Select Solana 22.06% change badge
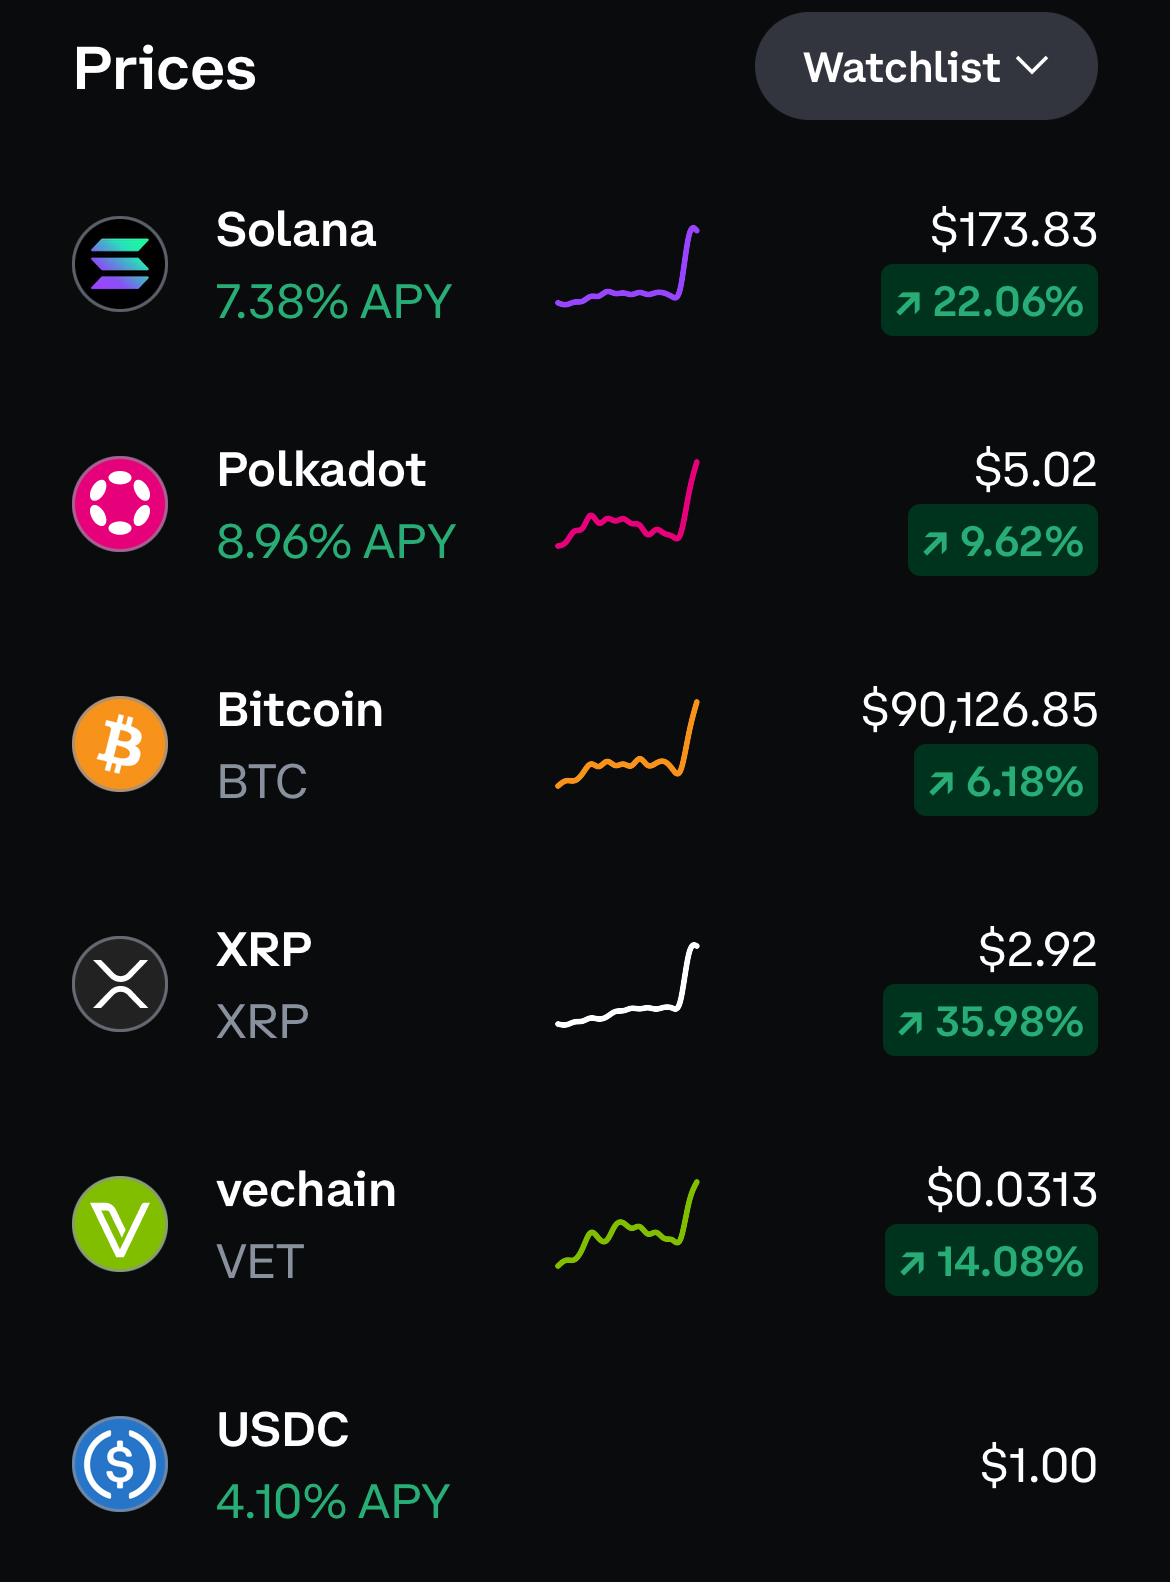Screen dimensions: 1170x1582 (989, 300)
